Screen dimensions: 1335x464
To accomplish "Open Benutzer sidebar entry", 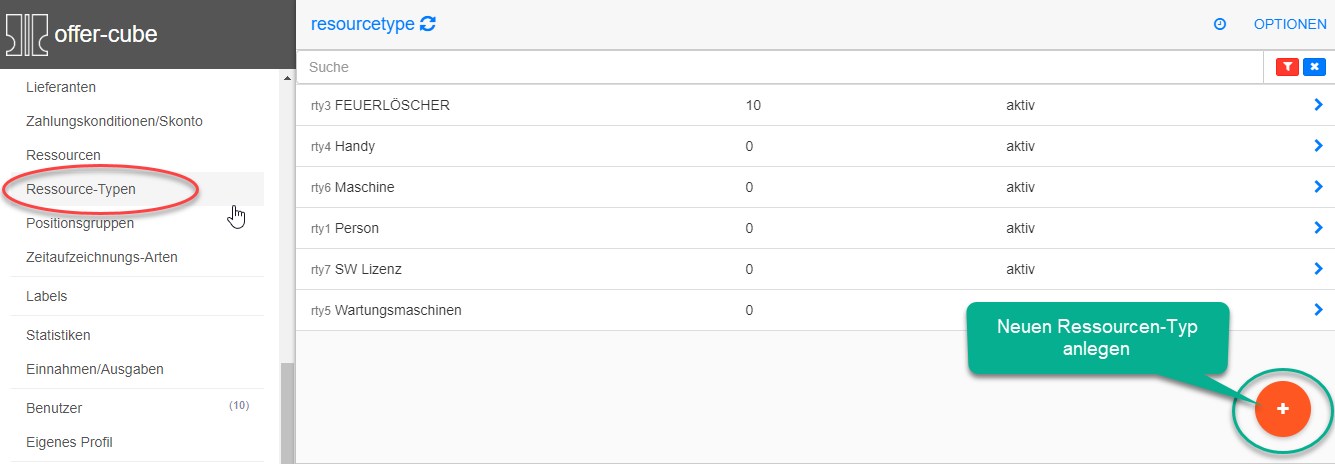I will click(x=54, y=408).
